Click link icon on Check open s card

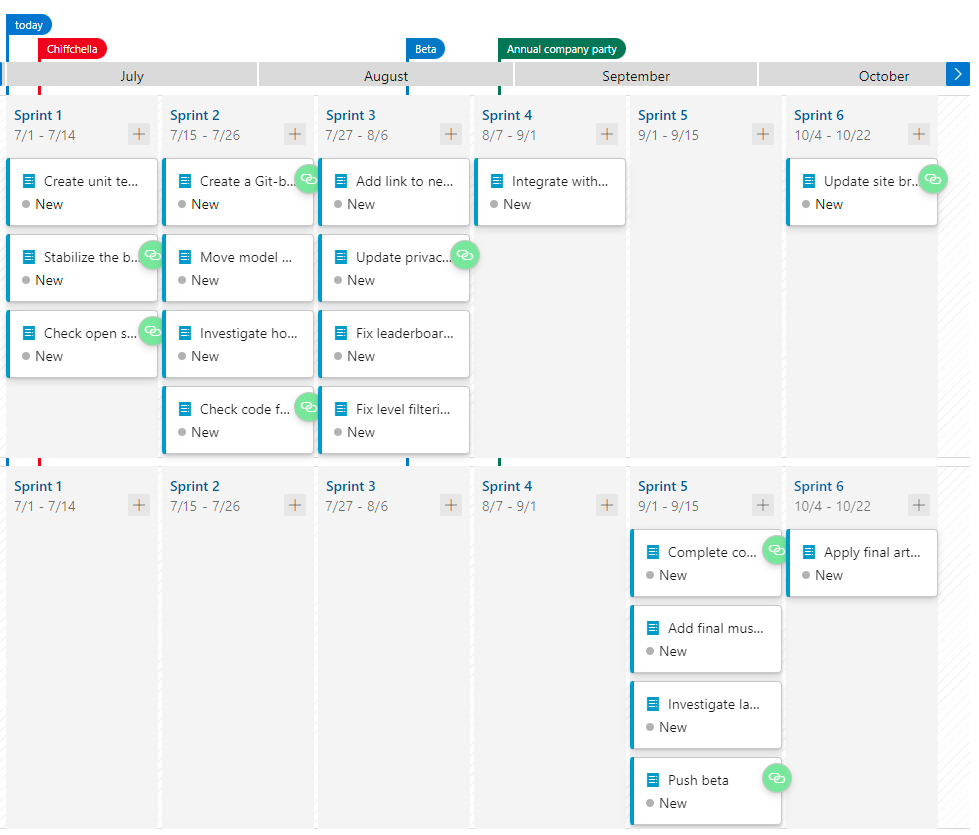152,331
